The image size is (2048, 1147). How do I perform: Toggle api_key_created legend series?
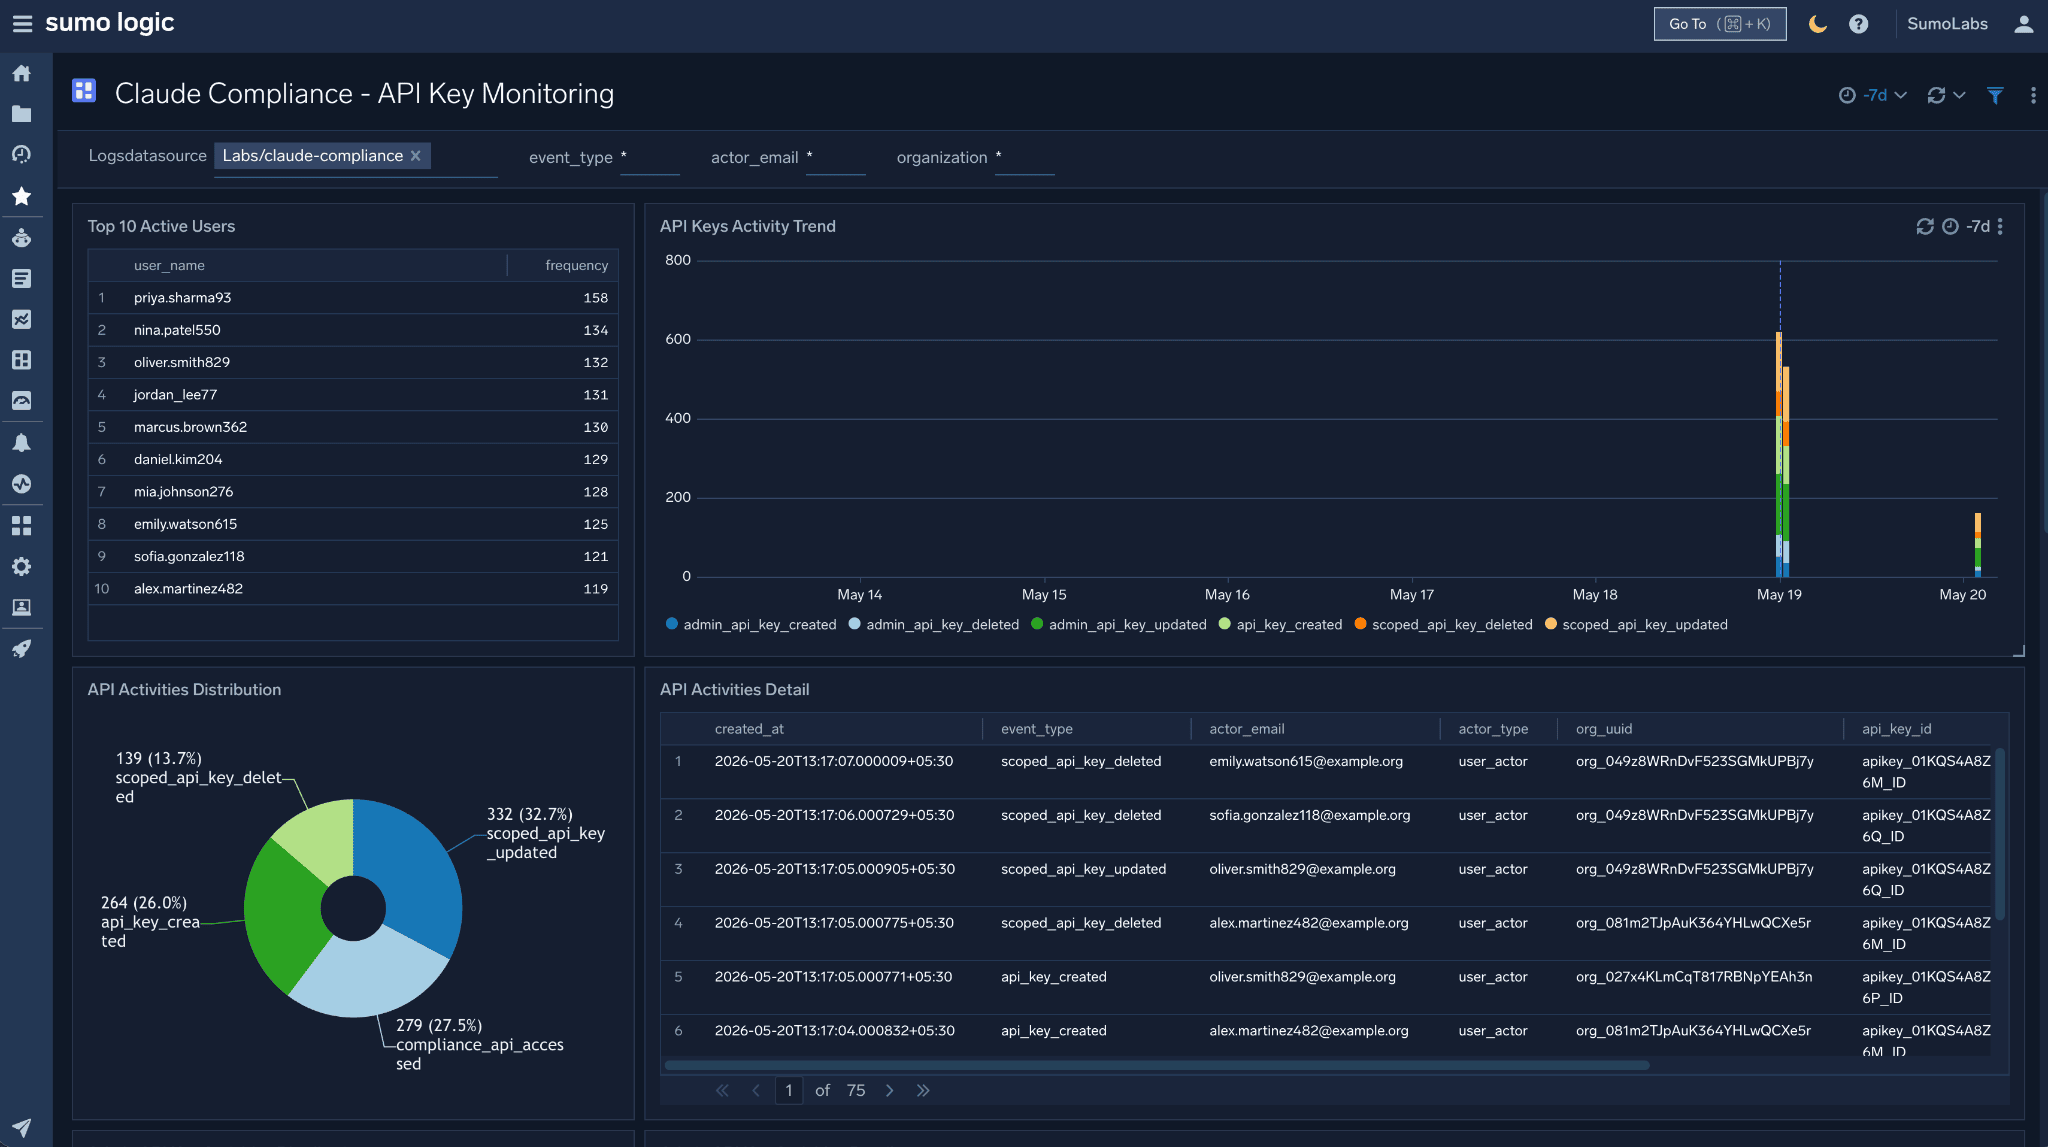click(1281, 624)
